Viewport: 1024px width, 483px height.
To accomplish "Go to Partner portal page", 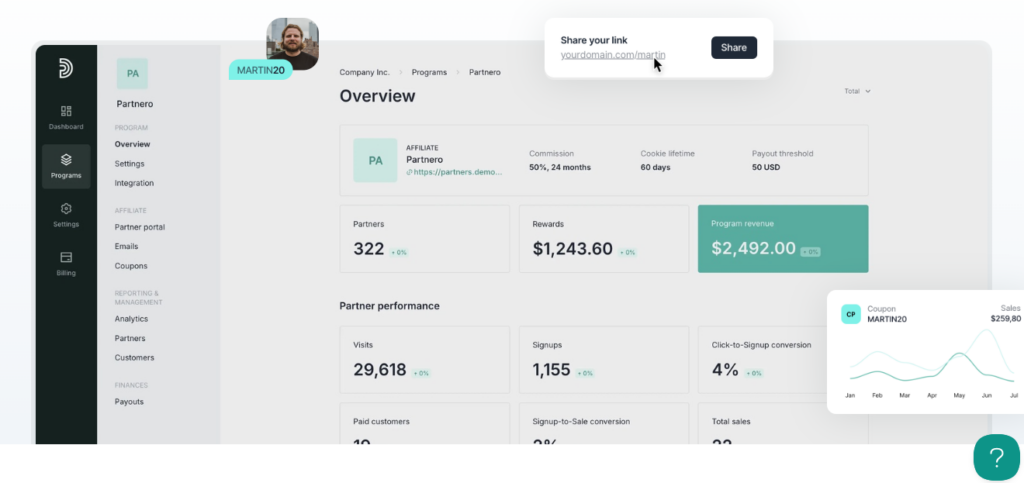I will click(x=139, y=227).
